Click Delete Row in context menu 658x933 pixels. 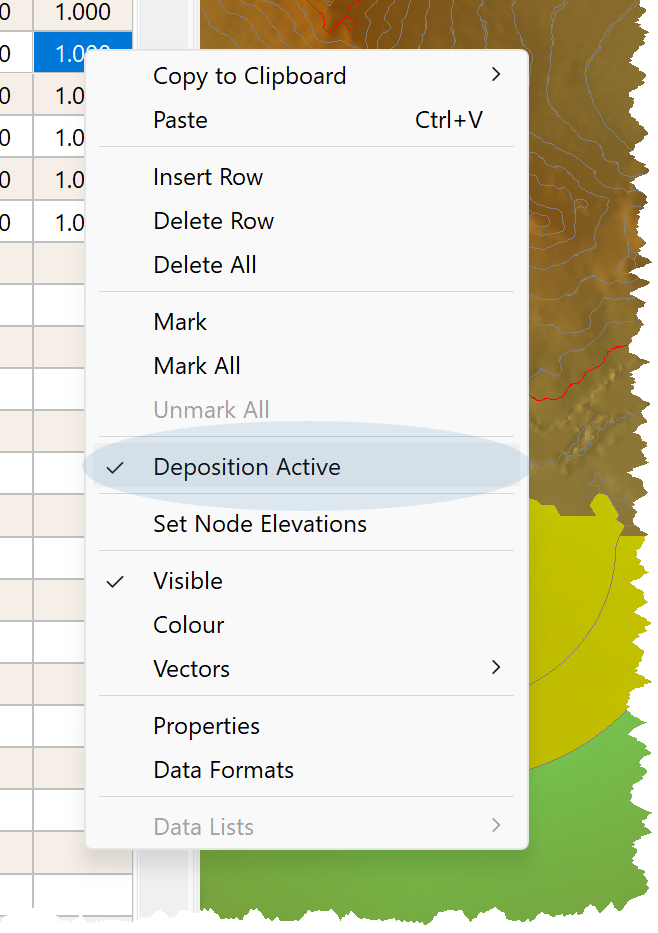213,221
